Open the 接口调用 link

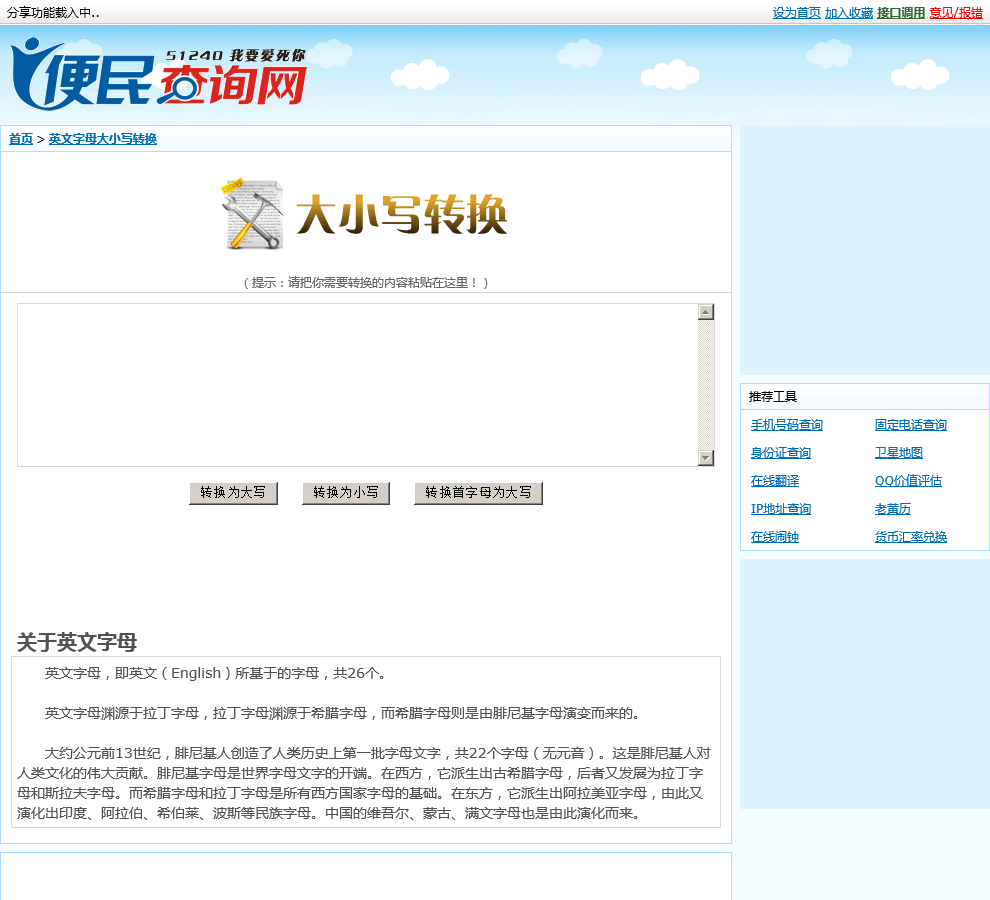point(901,13)
